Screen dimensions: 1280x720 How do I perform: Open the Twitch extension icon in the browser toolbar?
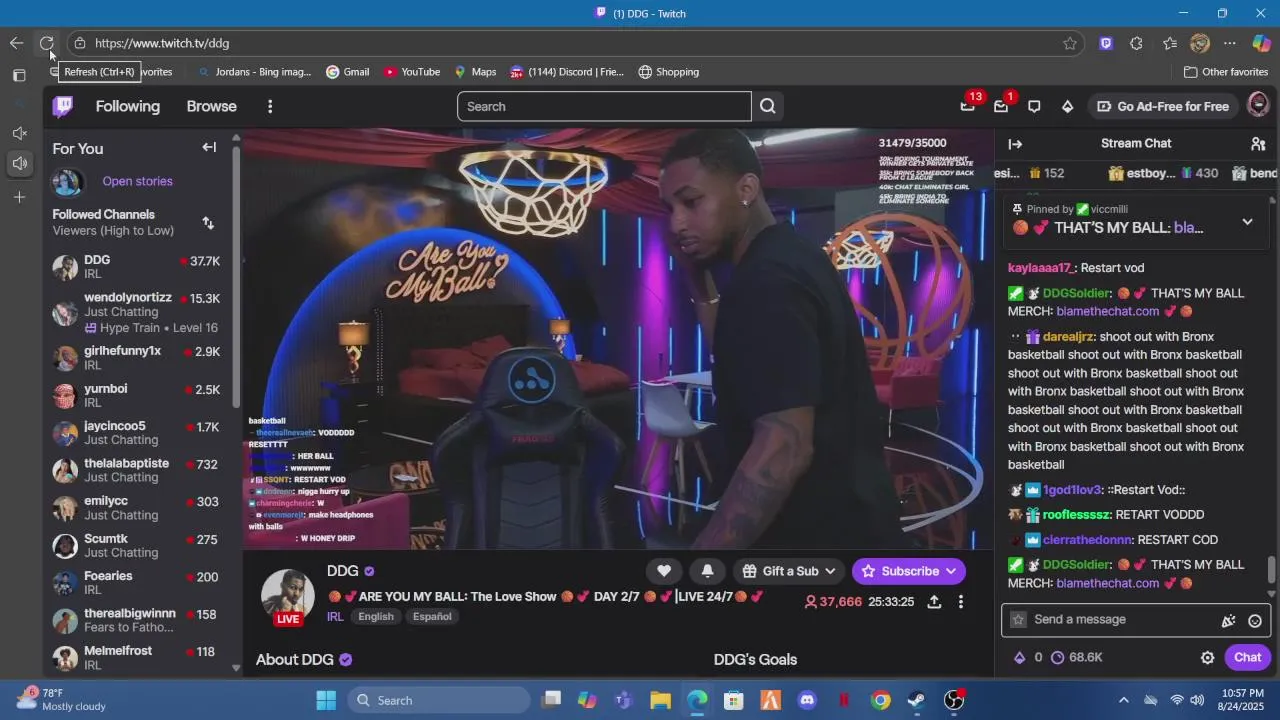[1106, 43]
